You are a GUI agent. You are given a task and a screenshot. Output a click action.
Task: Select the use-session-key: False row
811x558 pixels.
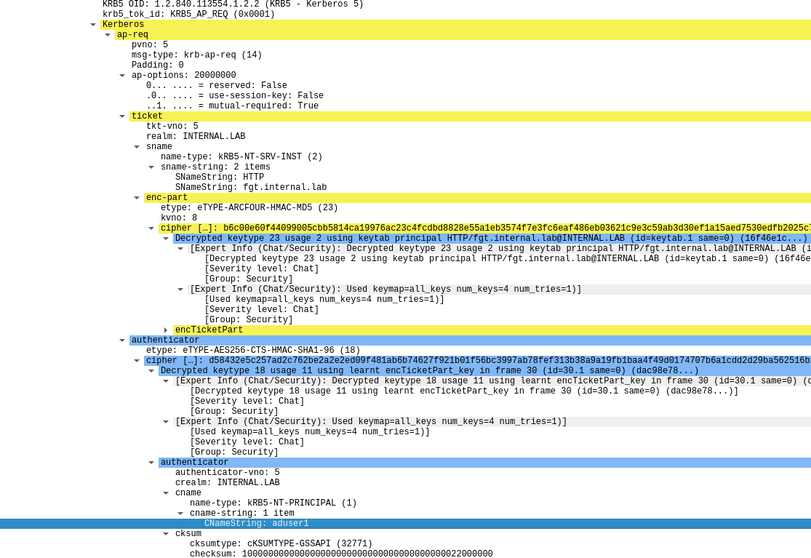235,96
